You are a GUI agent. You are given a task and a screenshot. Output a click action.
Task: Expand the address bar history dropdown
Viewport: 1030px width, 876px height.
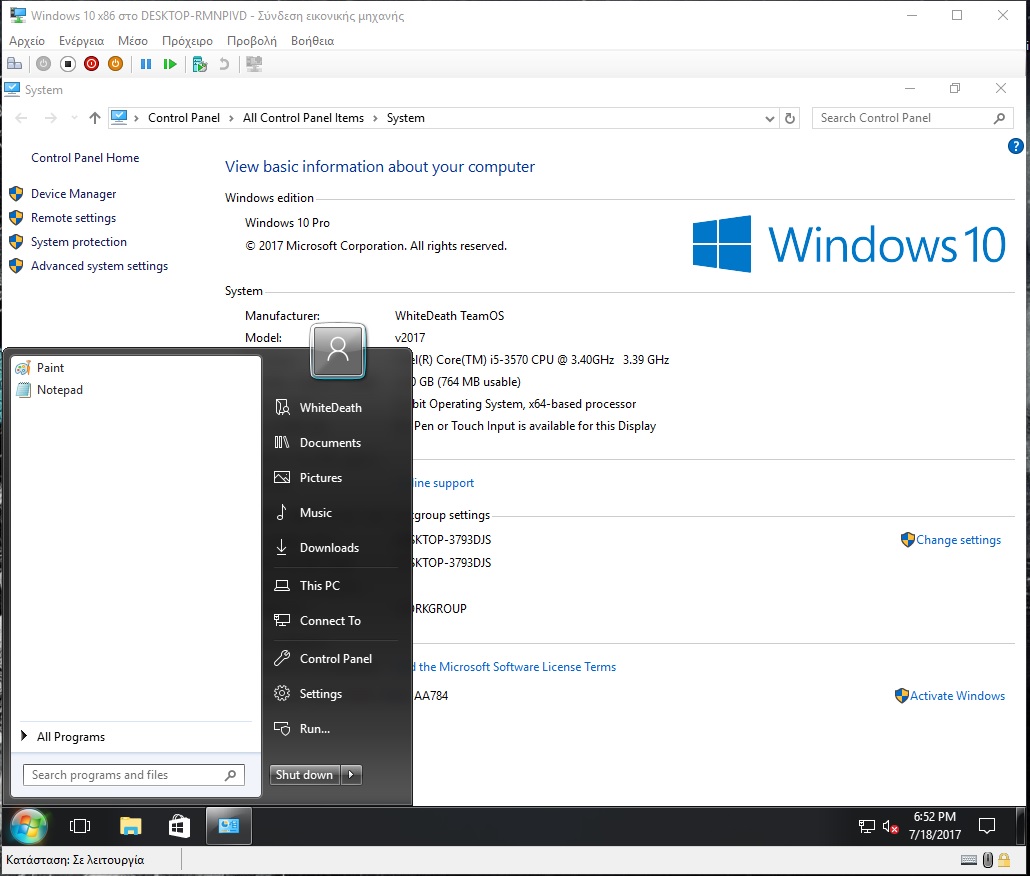coord(769,118)
